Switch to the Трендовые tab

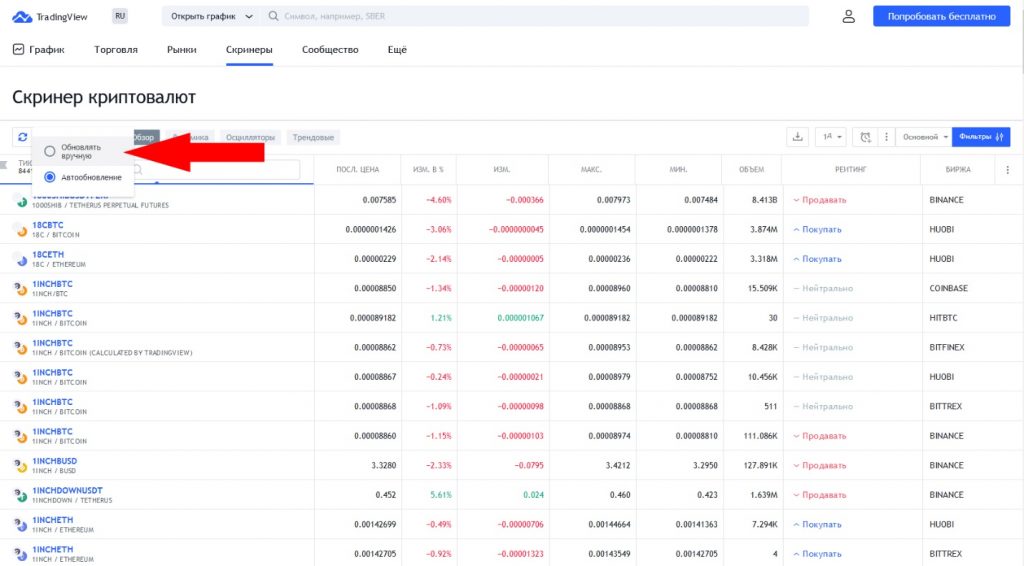313,137
